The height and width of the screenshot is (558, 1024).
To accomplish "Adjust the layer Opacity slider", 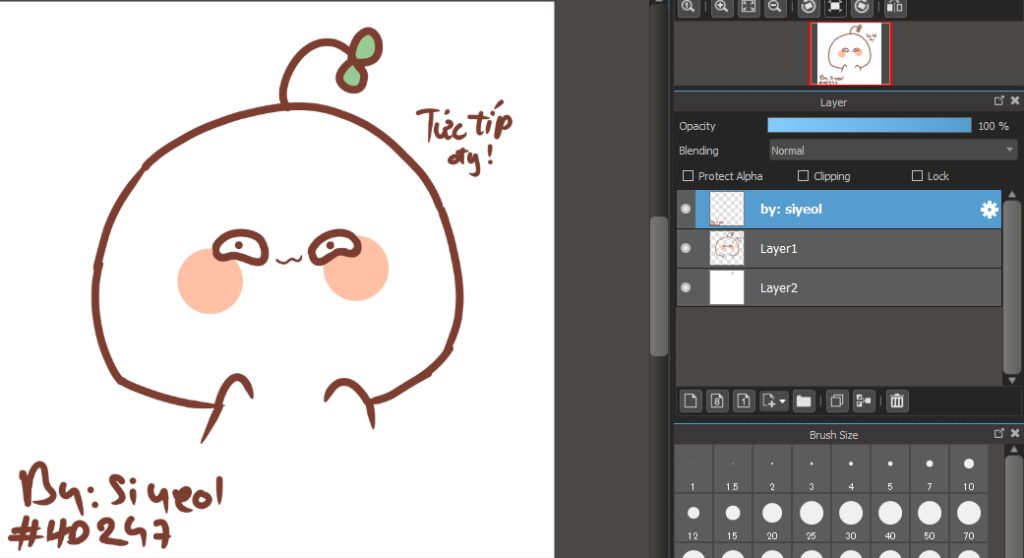I will click(869, 125).
